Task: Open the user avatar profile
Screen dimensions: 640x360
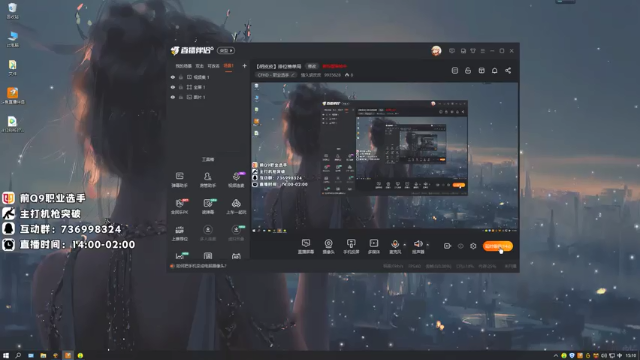Action: (x=436, y=51)
